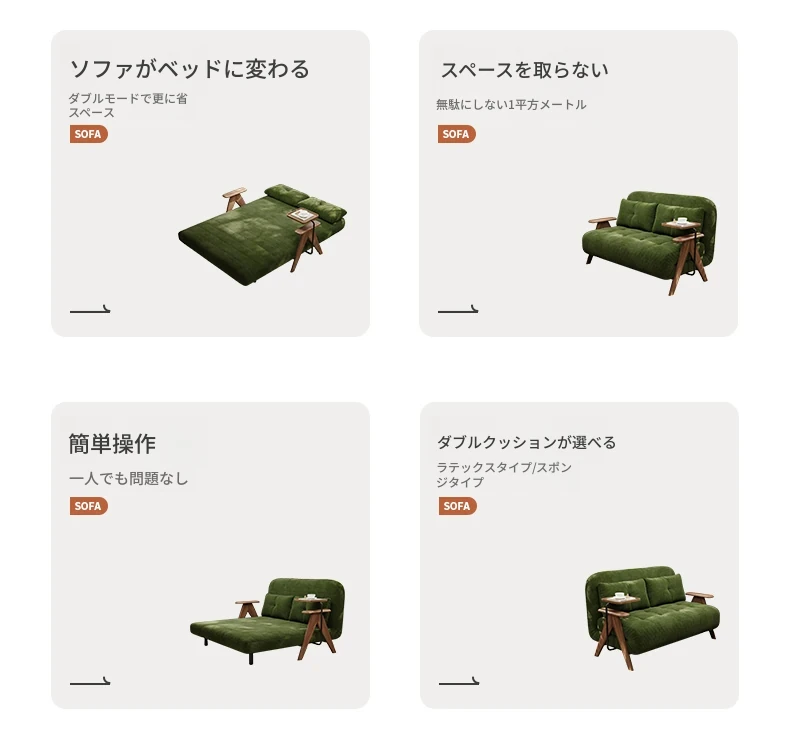Click SOFA badge under 無駄にしない1平方メートル
This screenshot has width=790, height=730.
pos(456,134)
